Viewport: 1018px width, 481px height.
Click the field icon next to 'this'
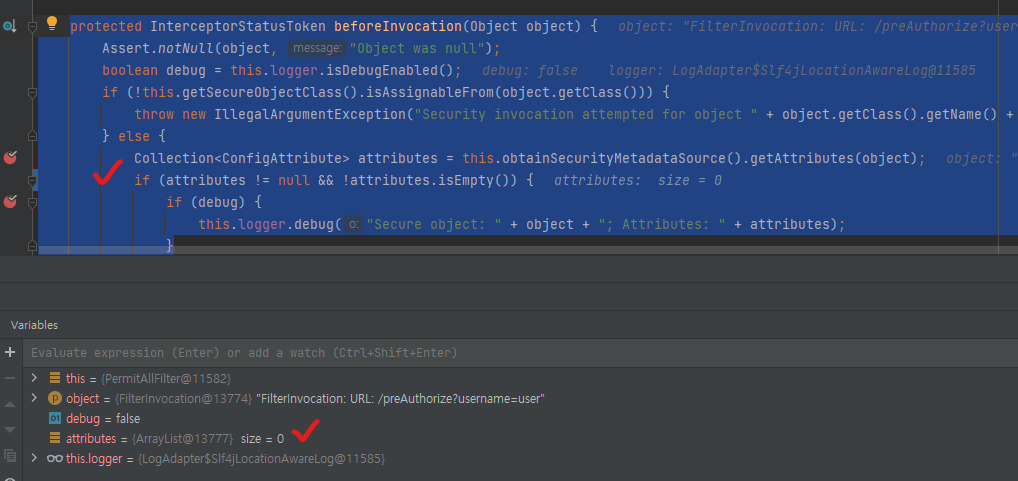pos(55,378)
